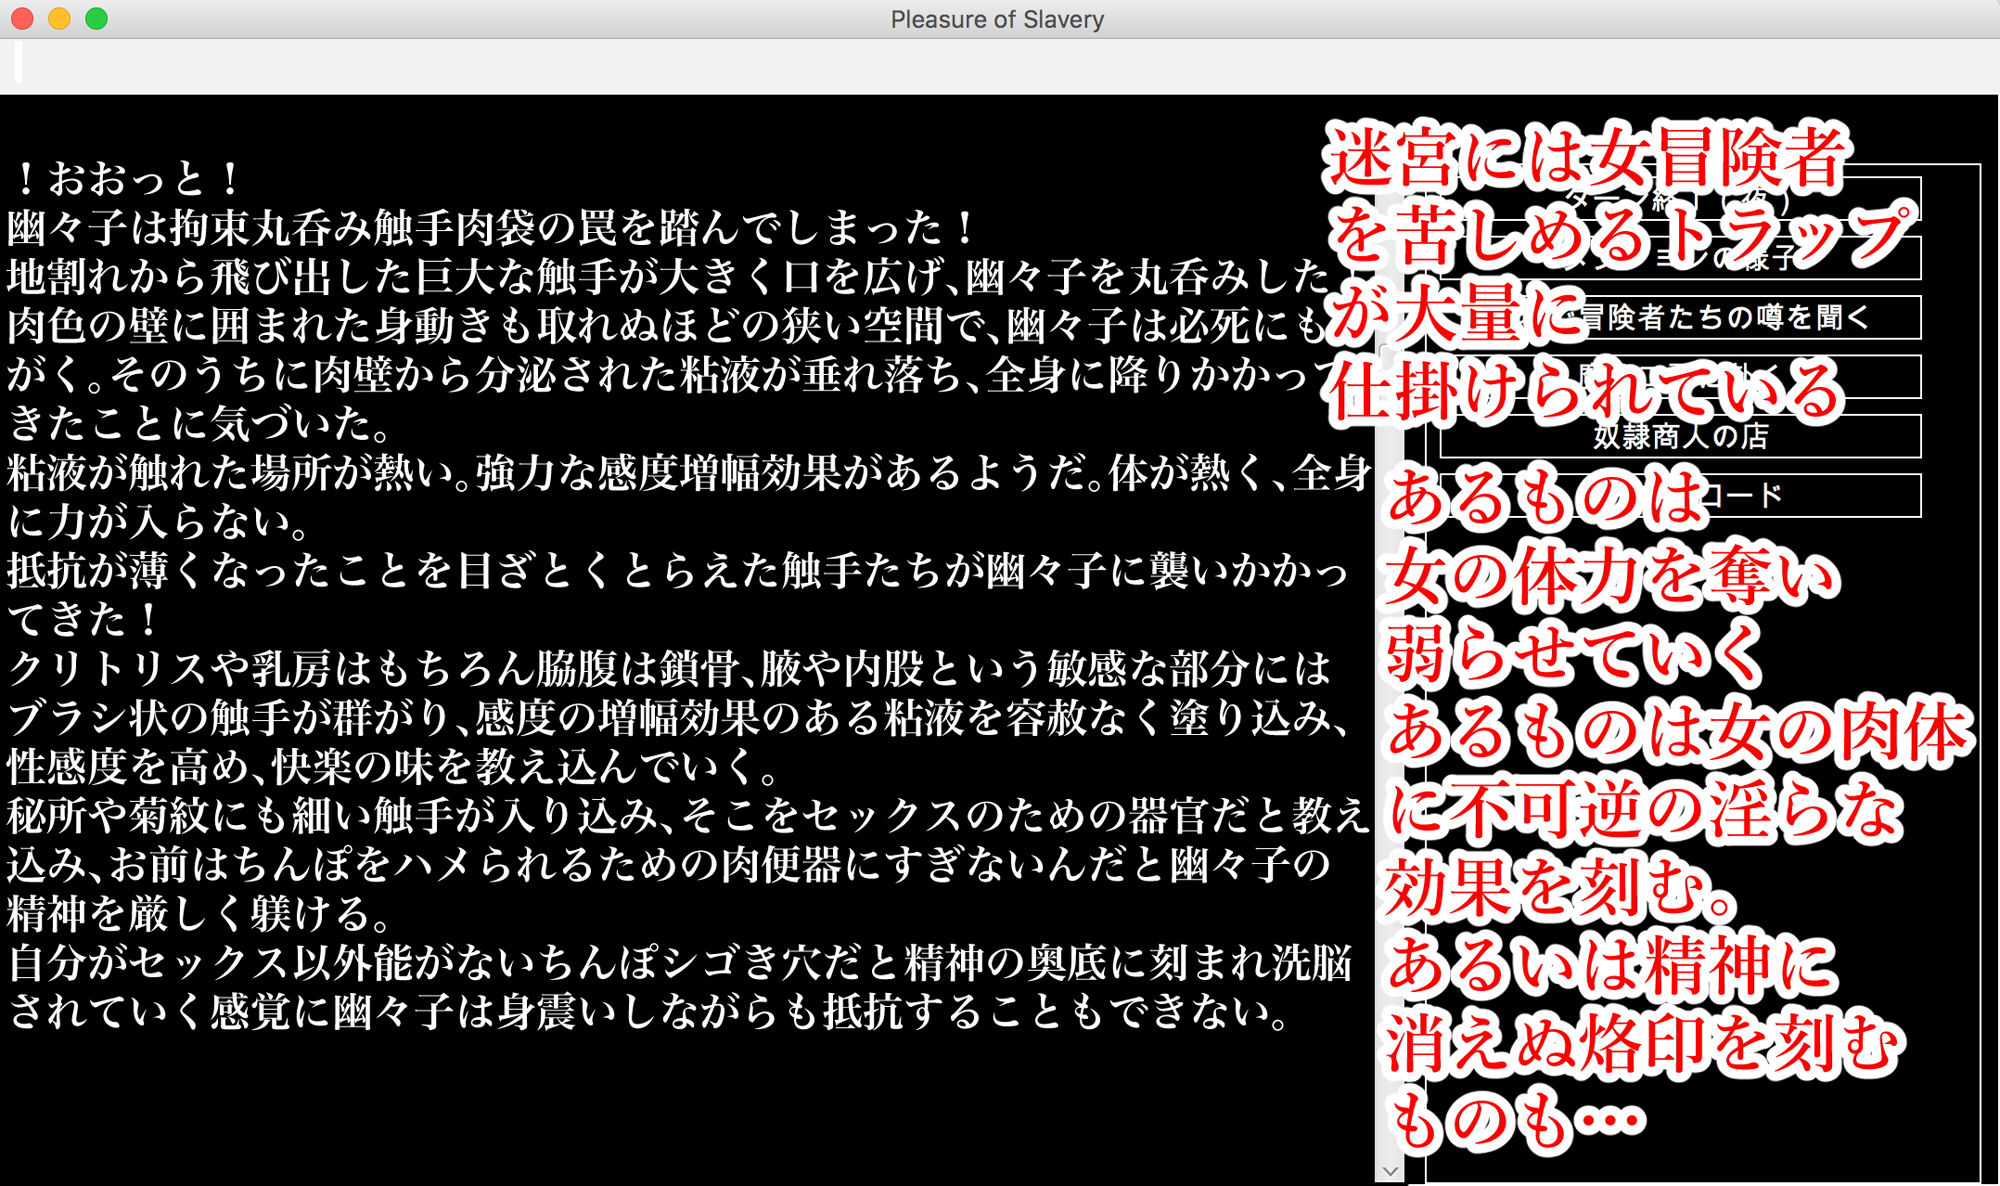The image size is (2000, 1186).
Task: Click the 冒険者たちの噂を聞く menu button
Action: 1680,318
